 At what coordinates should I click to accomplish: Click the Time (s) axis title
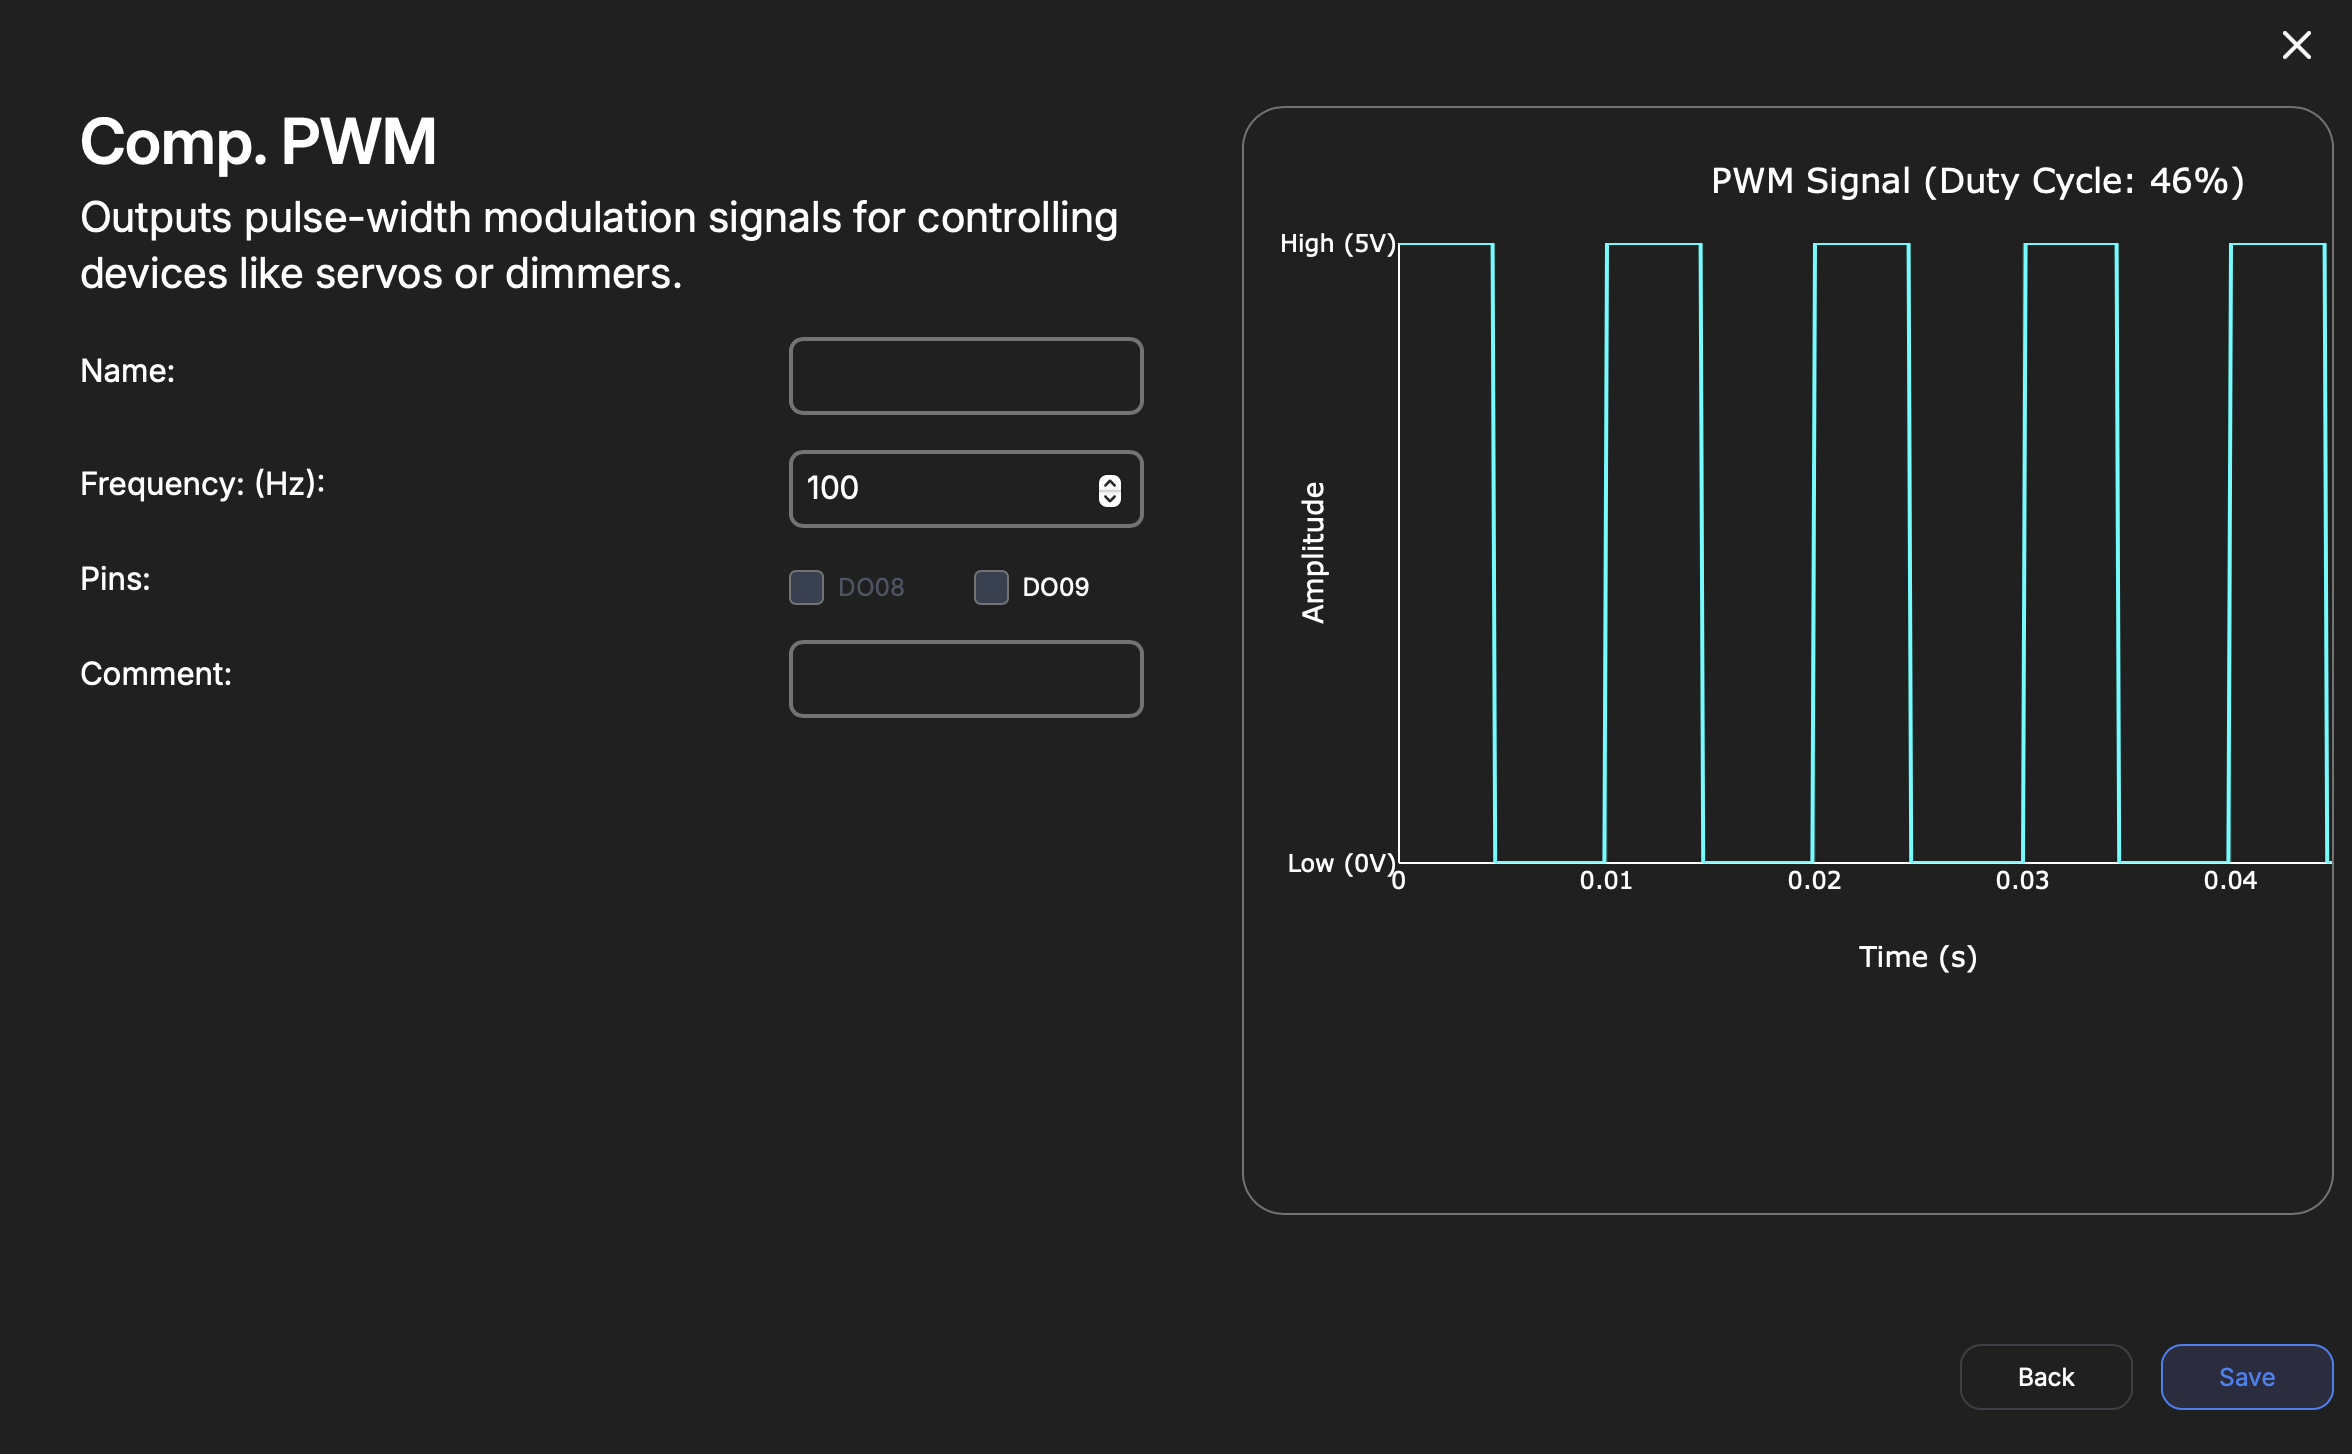click(x=1917, y=957)
